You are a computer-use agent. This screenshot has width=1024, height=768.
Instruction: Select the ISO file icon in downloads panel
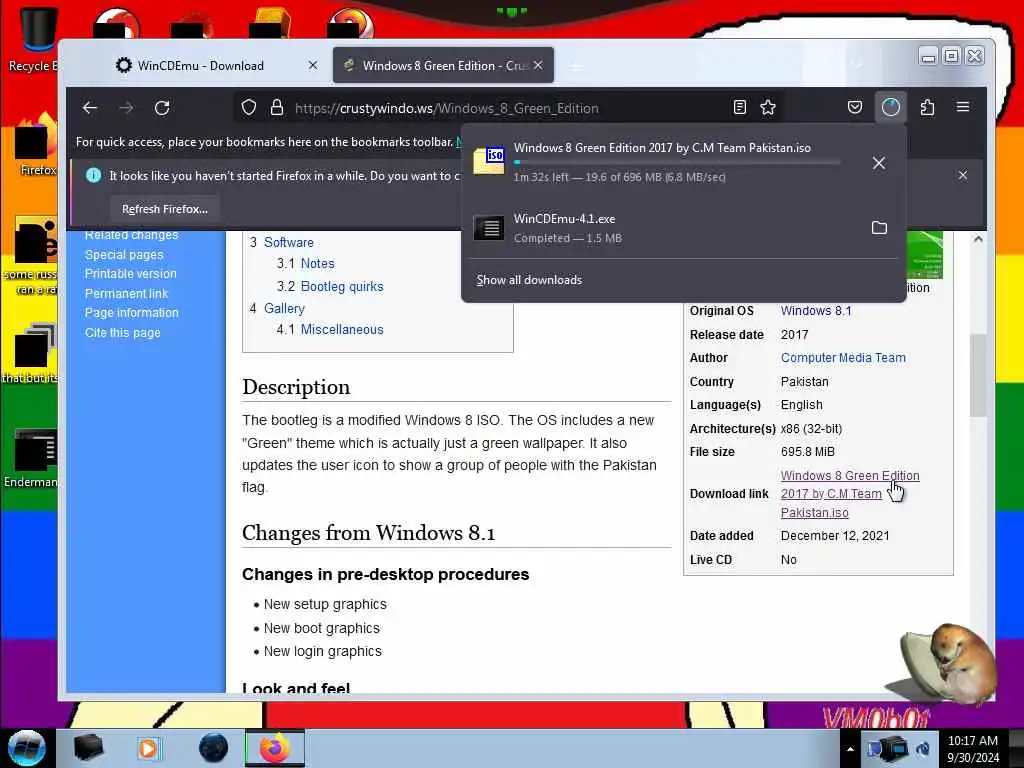click(489, 160)
